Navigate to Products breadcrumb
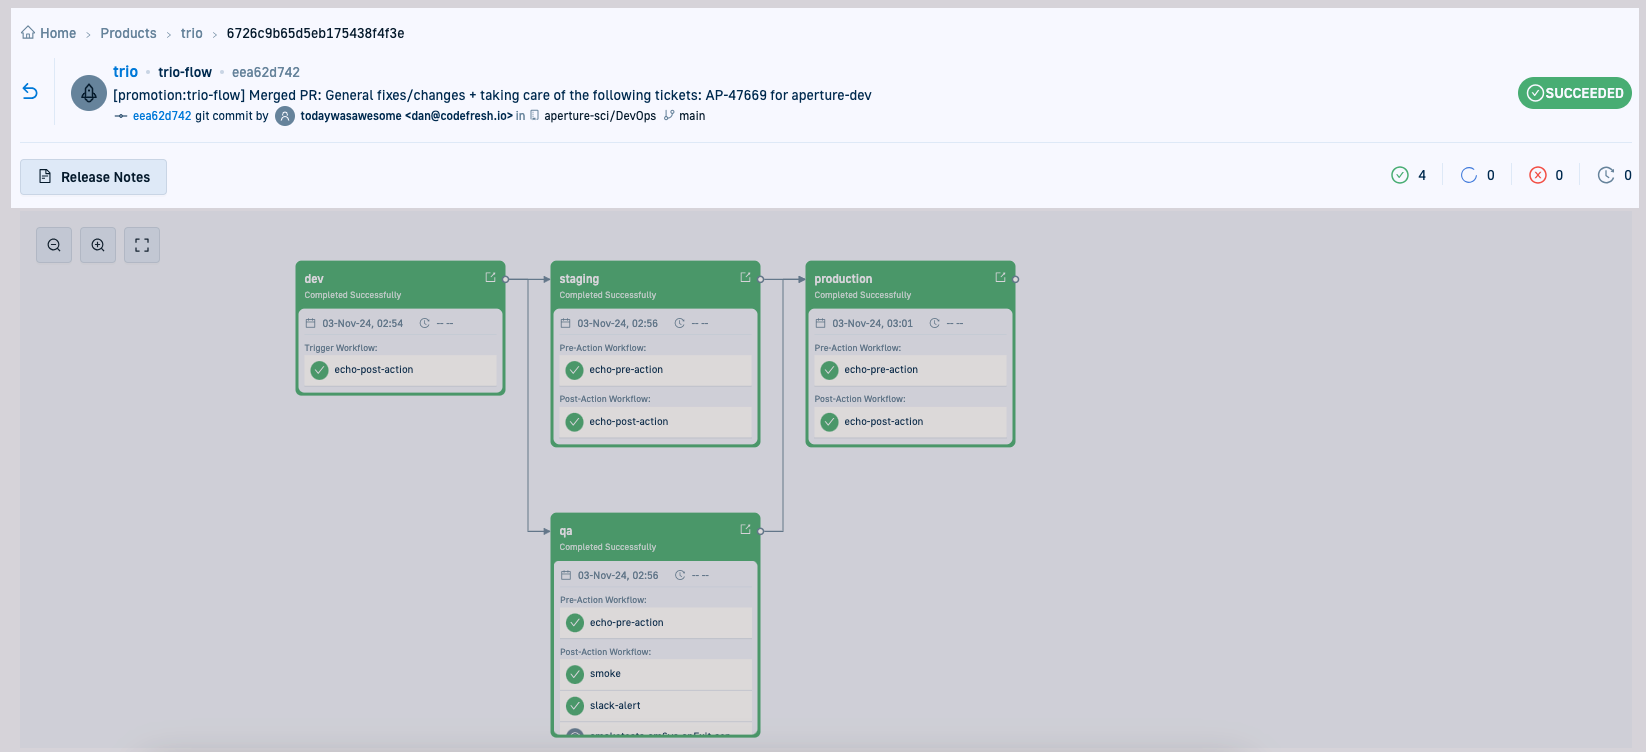The image size is (1646, 752). (128, 33)
